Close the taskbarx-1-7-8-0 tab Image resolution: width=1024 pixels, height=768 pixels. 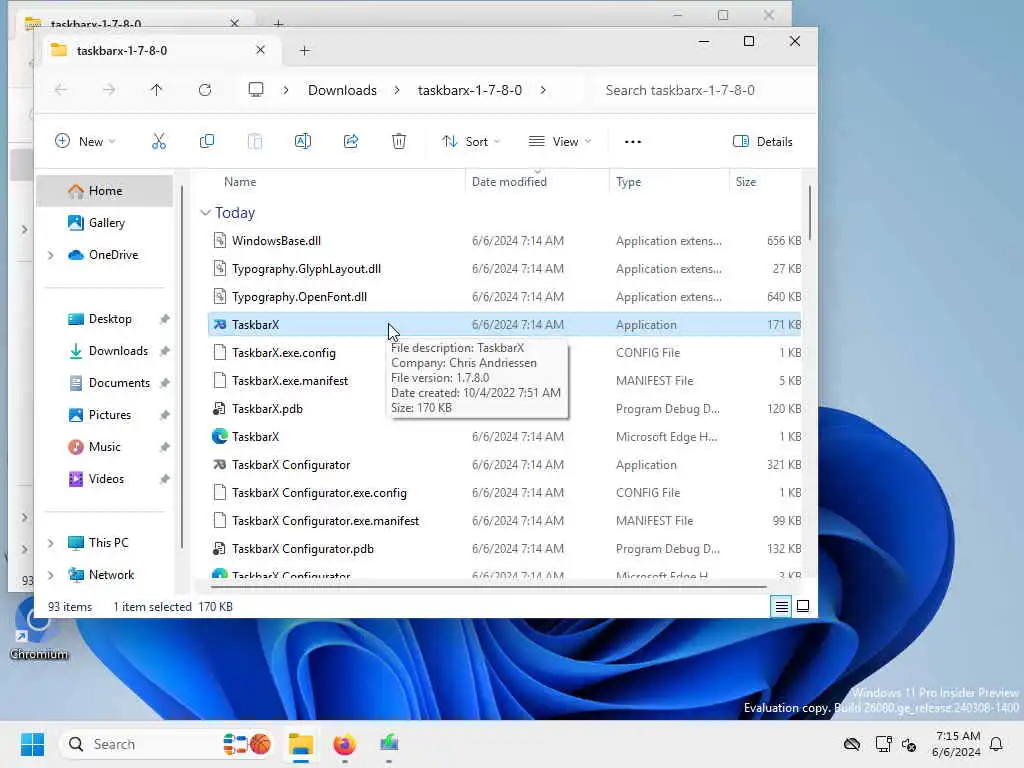260,50
